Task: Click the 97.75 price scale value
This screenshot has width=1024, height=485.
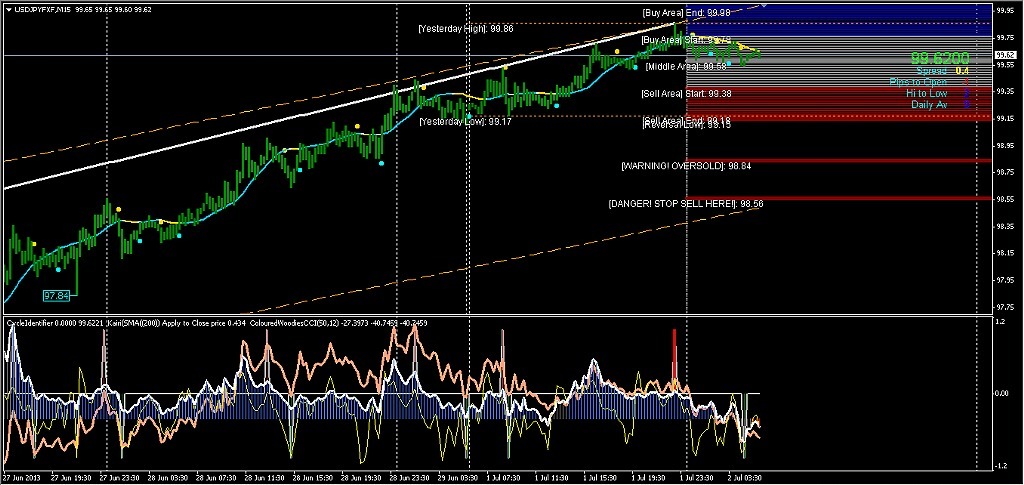Action: [x=1004, y=307]
